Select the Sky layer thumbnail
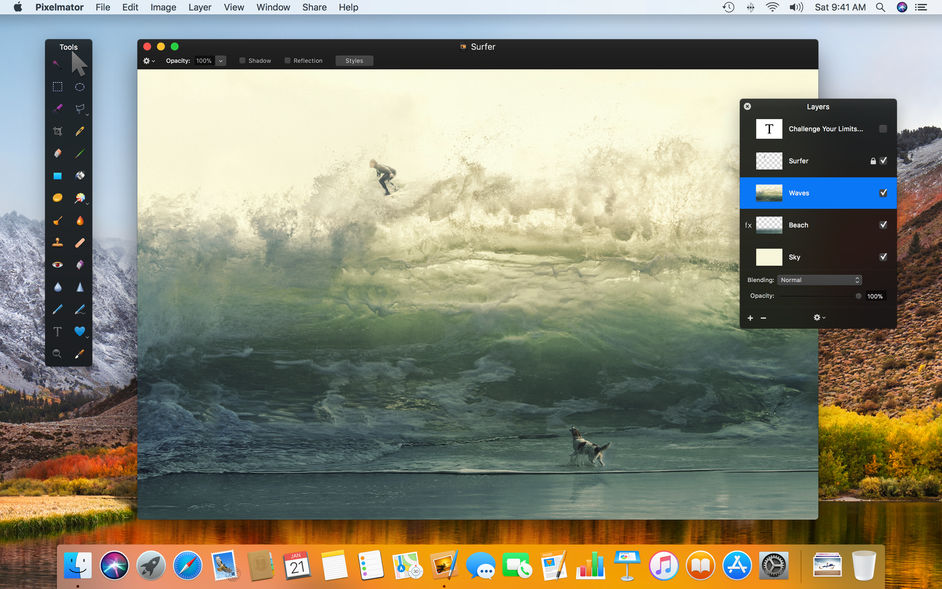The width and height of the screenshot is (942, 589). click(x=768, y=257)
